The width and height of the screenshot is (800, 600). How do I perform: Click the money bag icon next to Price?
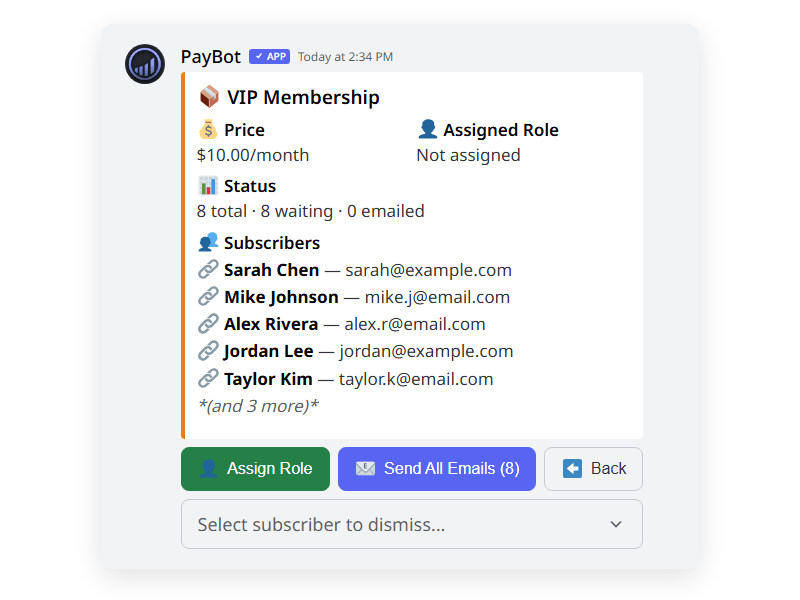tap(207, 129)
